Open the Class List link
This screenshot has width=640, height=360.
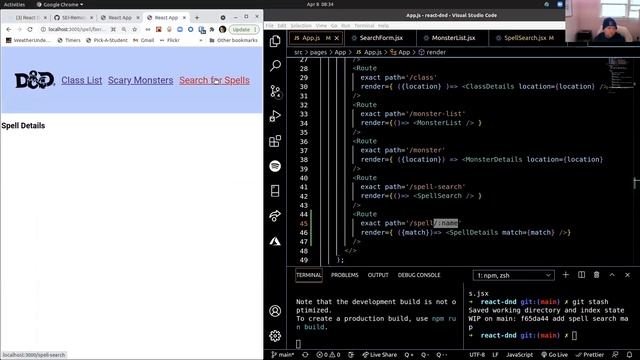tap(82, 80)
